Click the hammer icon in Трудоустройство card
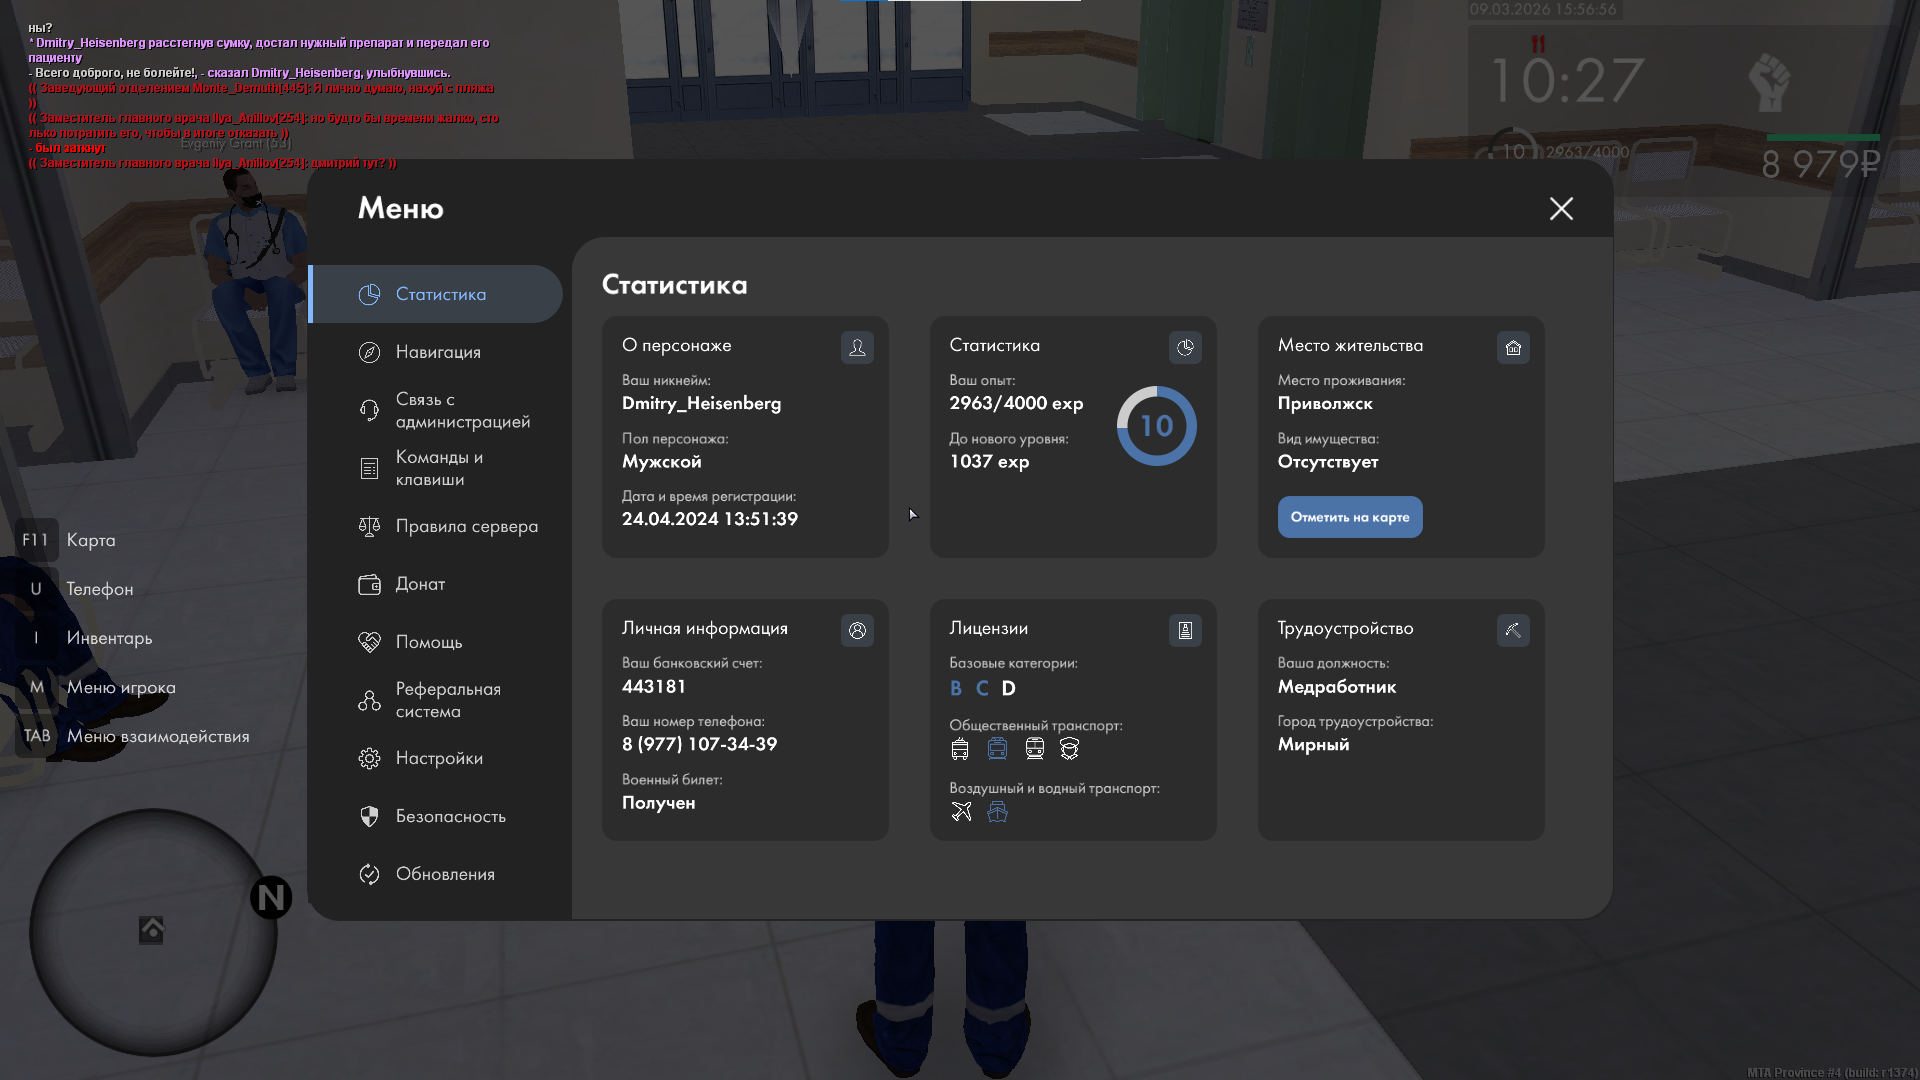 point(1513,630)
